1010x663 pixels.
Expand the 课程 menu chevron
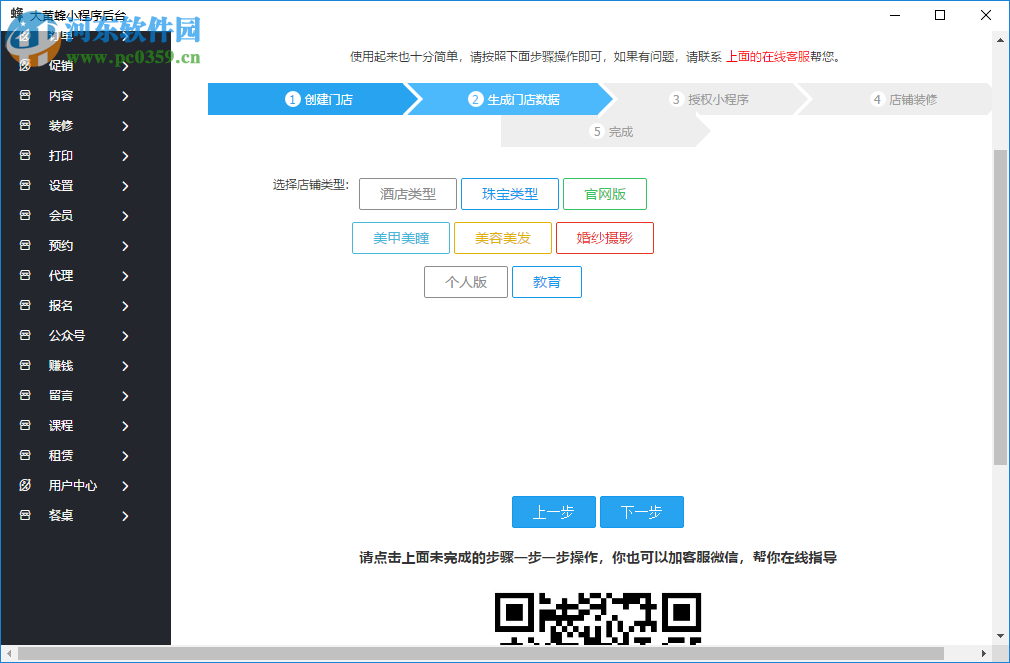pos(125,425)
